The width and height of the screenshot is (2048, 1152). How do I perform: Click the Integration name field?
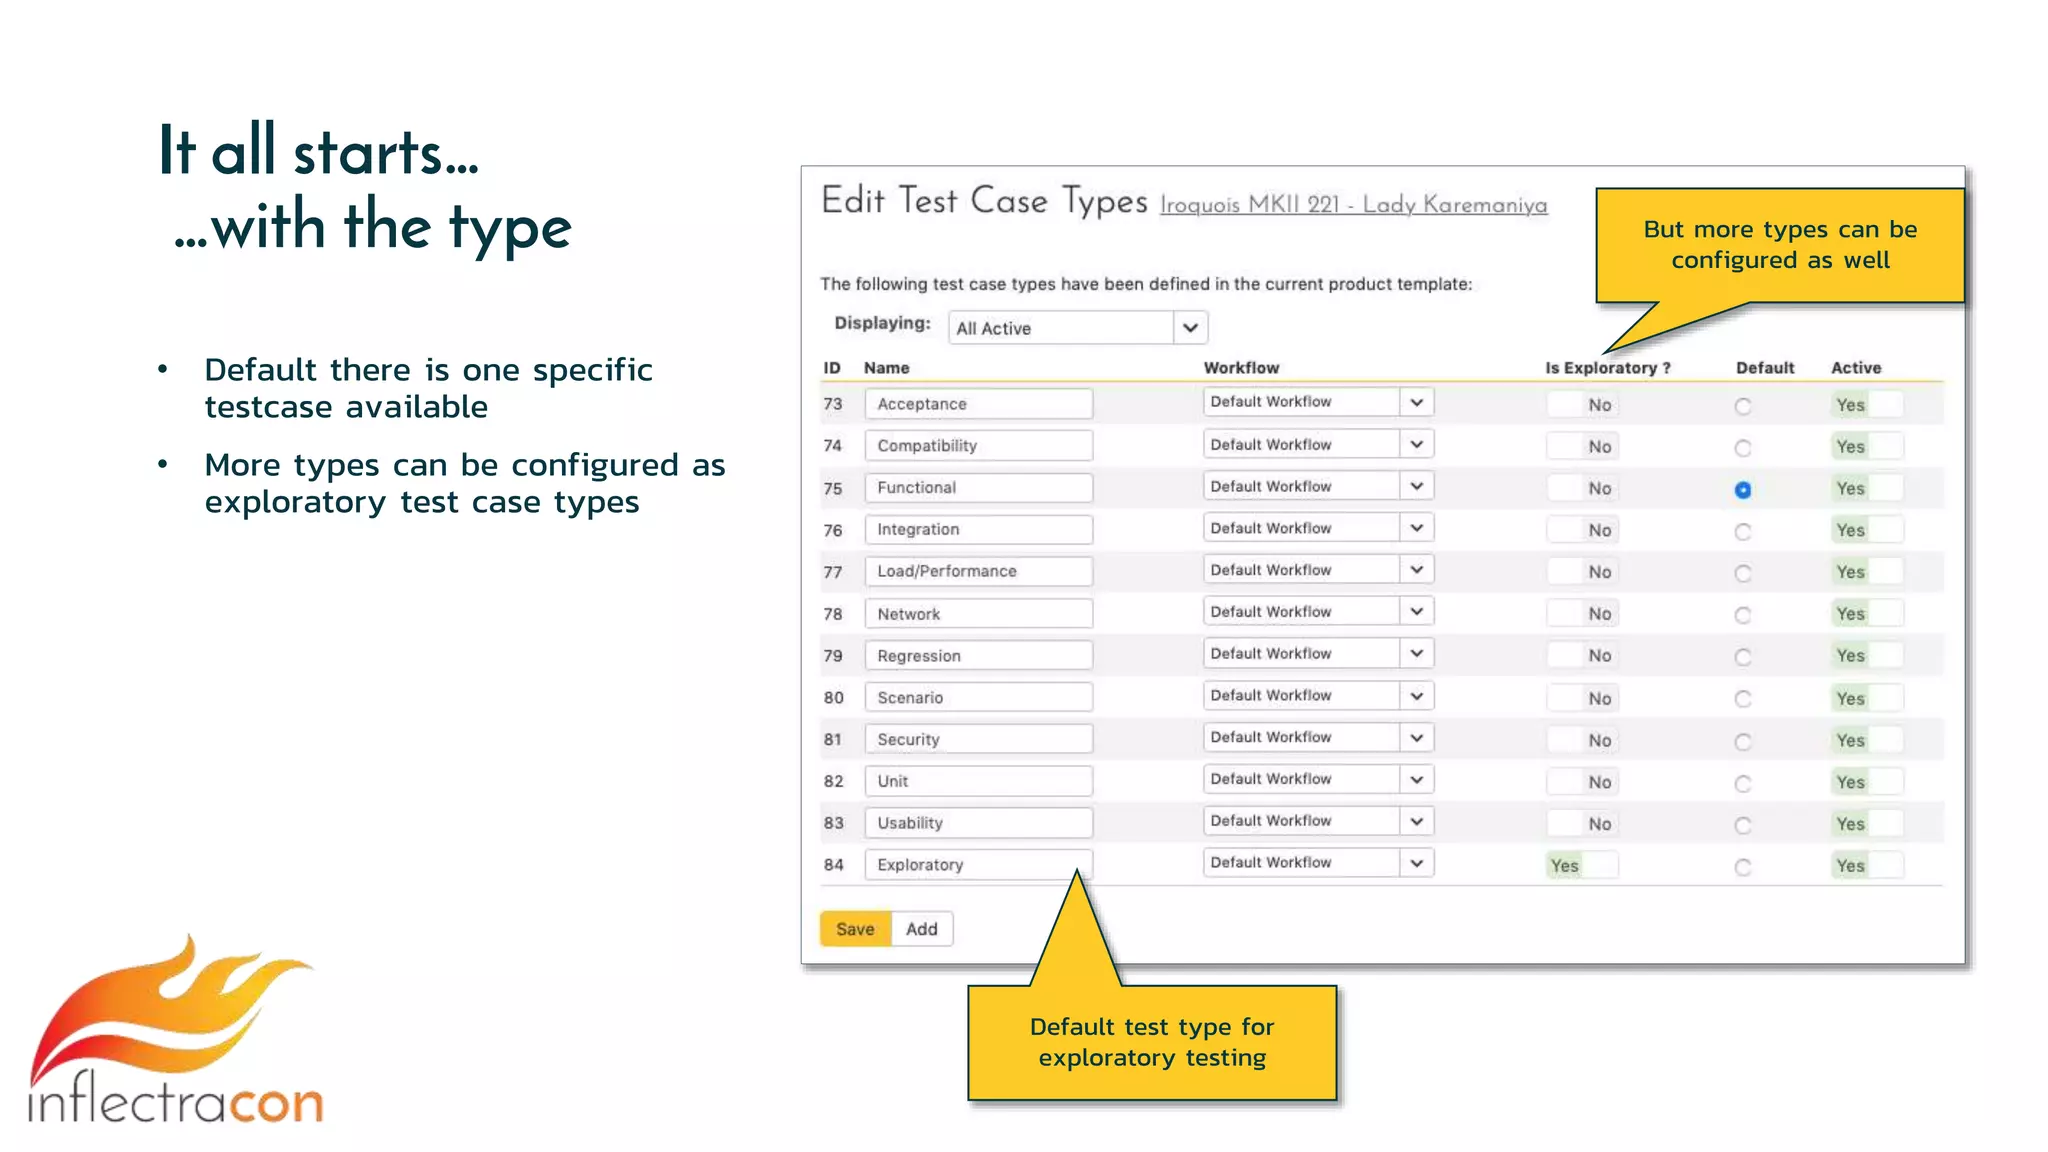pyautogui.click(x=979, y=530)
